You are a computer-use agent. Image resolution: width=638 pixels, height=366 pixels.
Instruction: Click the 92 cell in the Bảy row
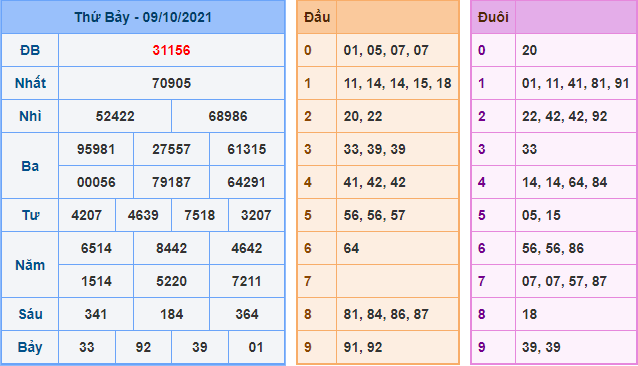coord(143,347)
